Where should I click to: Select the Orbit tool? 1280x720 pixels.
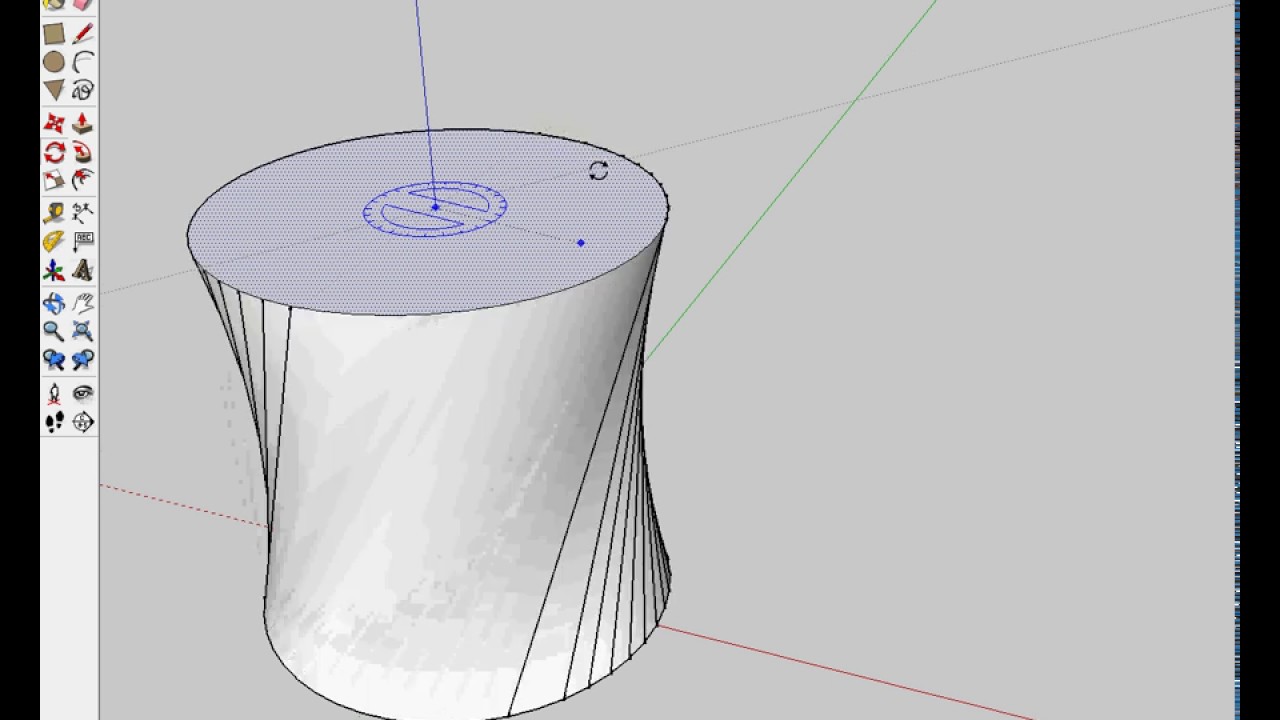(54, 303)
